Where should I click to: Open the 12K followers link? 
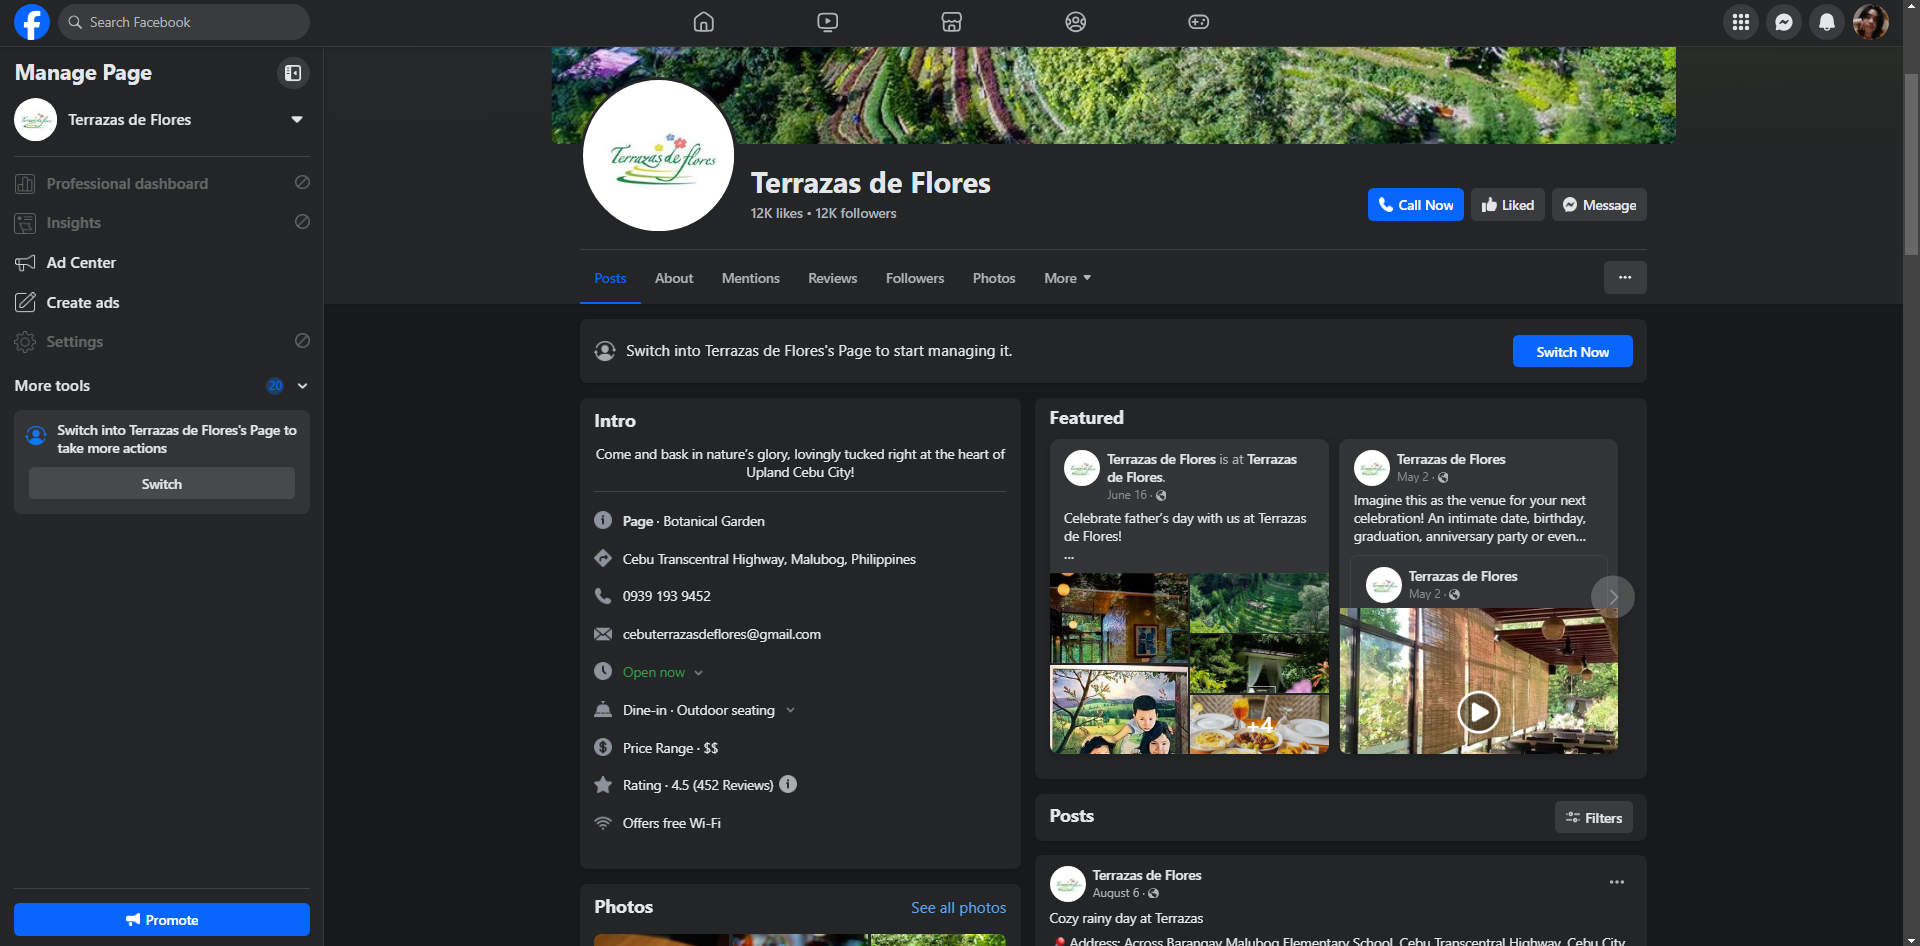[x=856, y=213]
